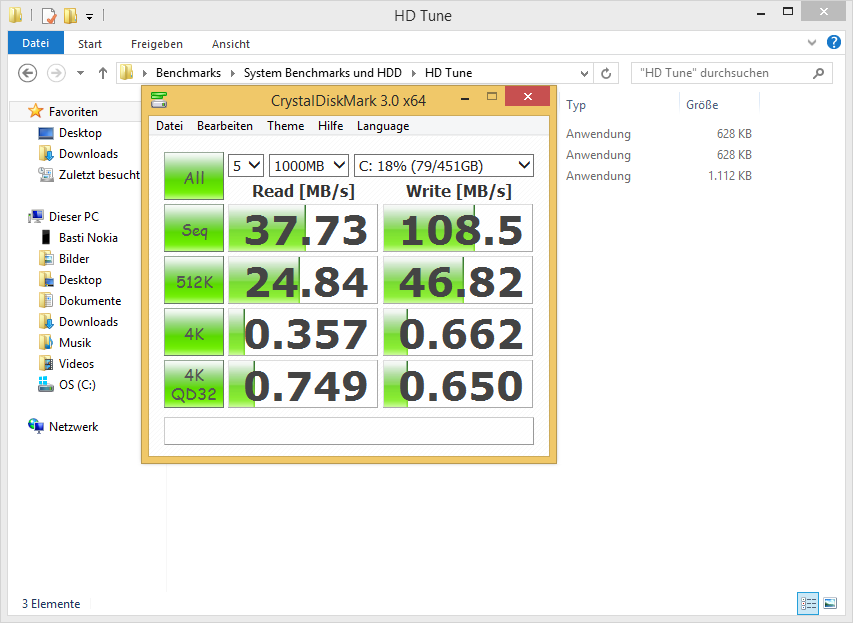The width and height of the screenshot is (853, 623).
Task: Open Dokumente folder in sidebar
Action: (x=90, y=301)
